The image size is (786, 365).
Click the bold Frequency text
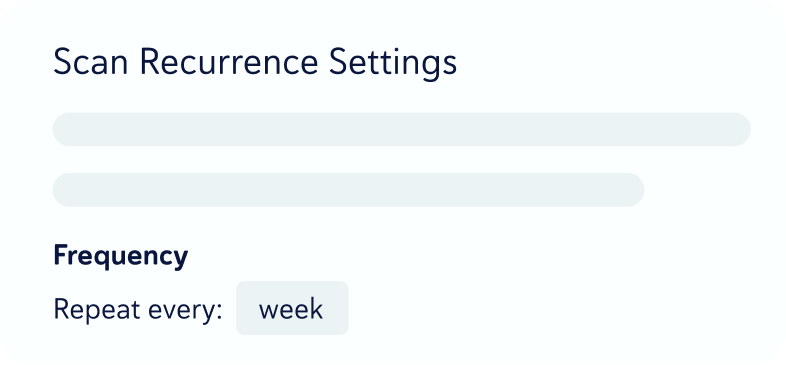coord(120,256)
